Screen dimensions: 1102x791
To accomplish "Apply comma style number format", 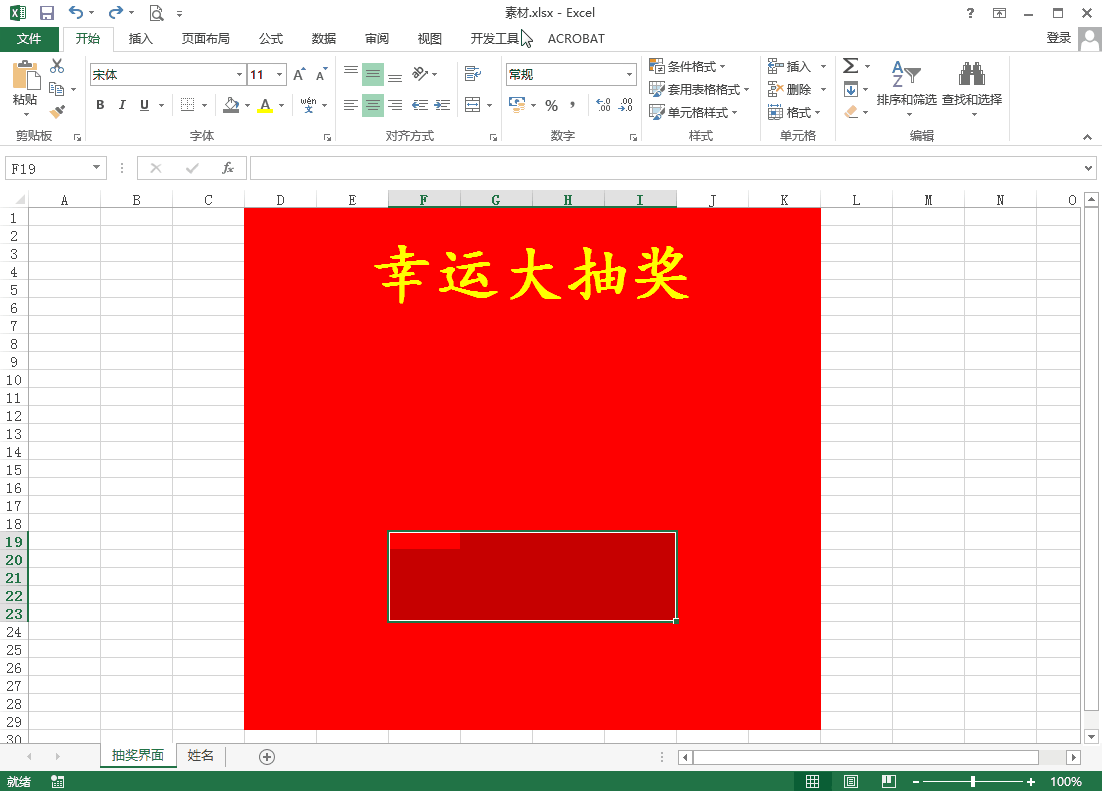I will click(573, 105).
